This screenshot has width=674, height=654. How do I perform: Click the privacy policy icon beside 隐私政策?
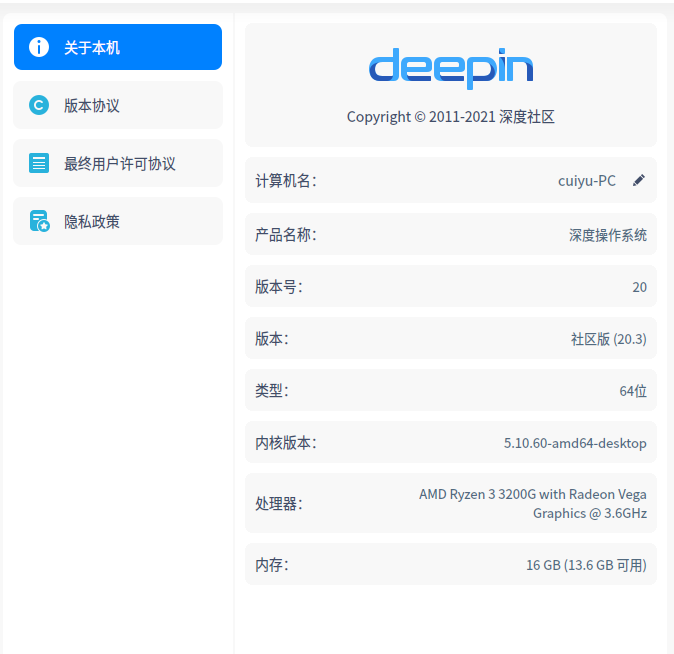pos(40,221)
